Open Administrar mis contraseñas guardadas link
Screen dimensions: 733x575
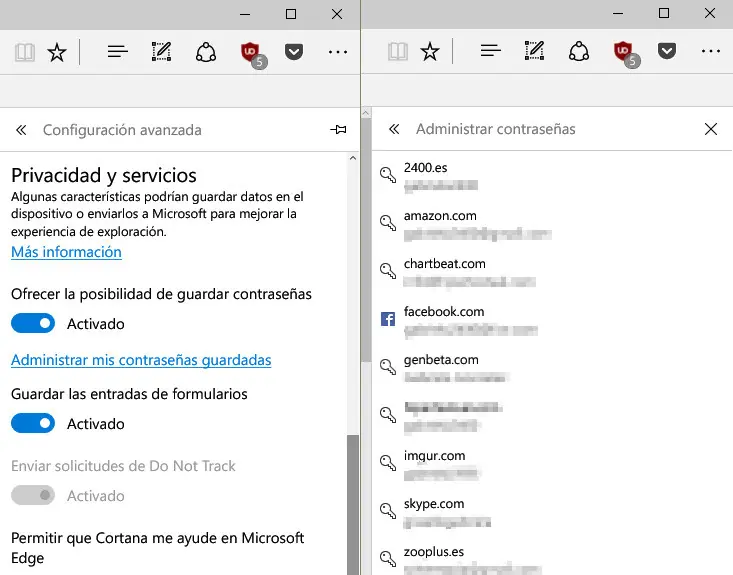point(141,360)
